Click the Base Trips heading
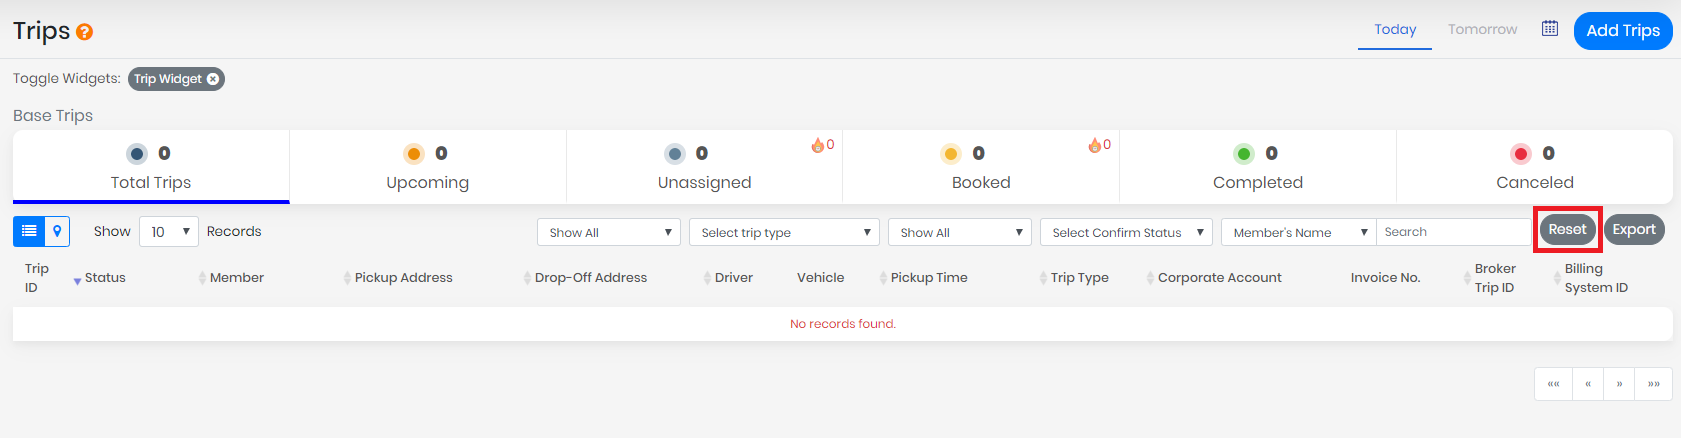 [x=53, y=116]
